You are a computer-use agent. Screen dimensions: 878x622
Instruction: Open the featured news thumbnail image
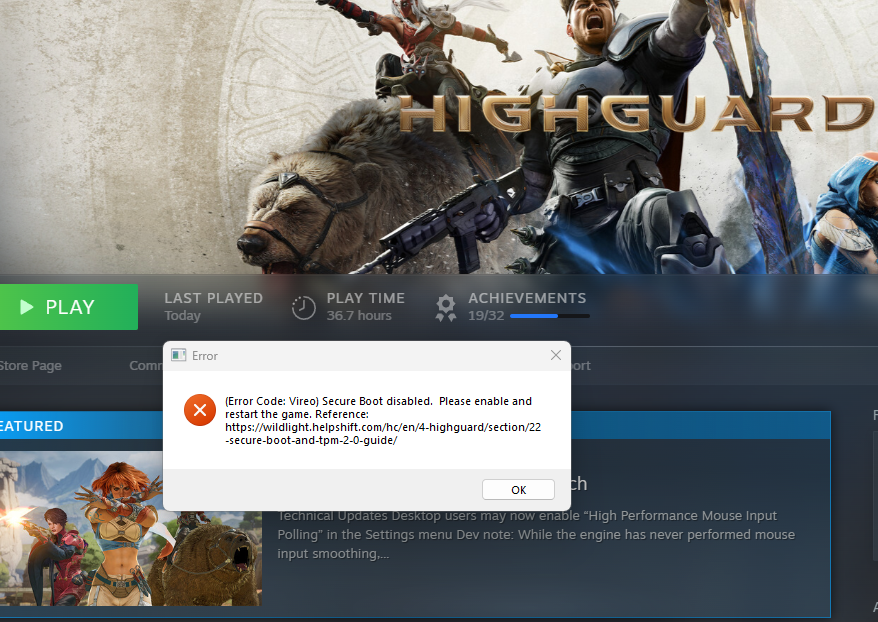point(130,531)
